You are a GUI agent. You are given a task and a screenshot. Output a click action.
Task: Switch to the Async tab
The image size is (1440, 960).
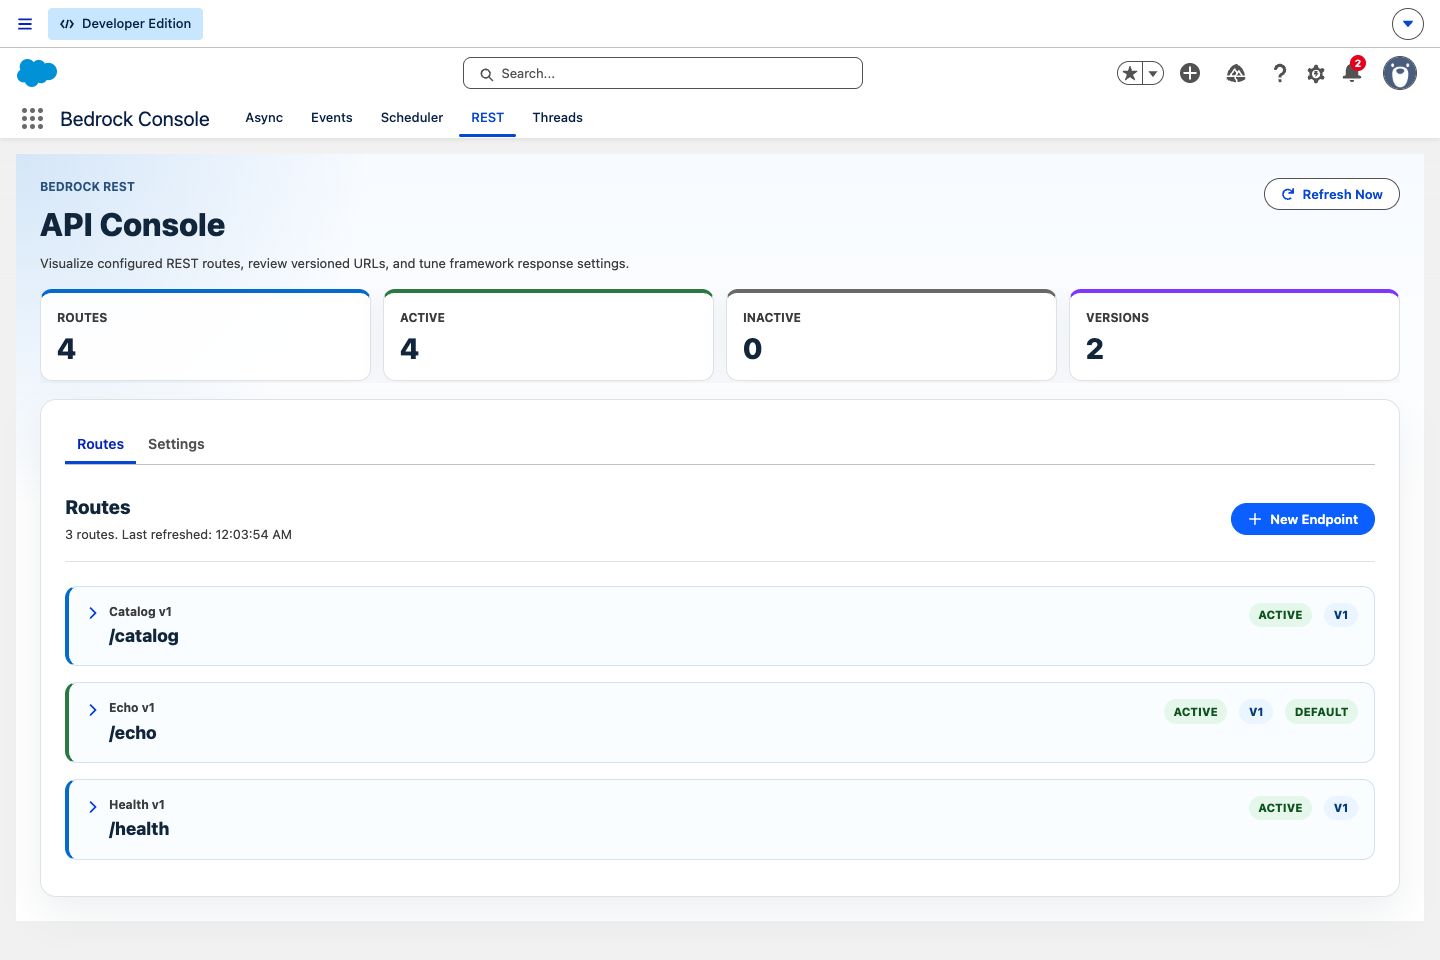click(x=264, y=118)
